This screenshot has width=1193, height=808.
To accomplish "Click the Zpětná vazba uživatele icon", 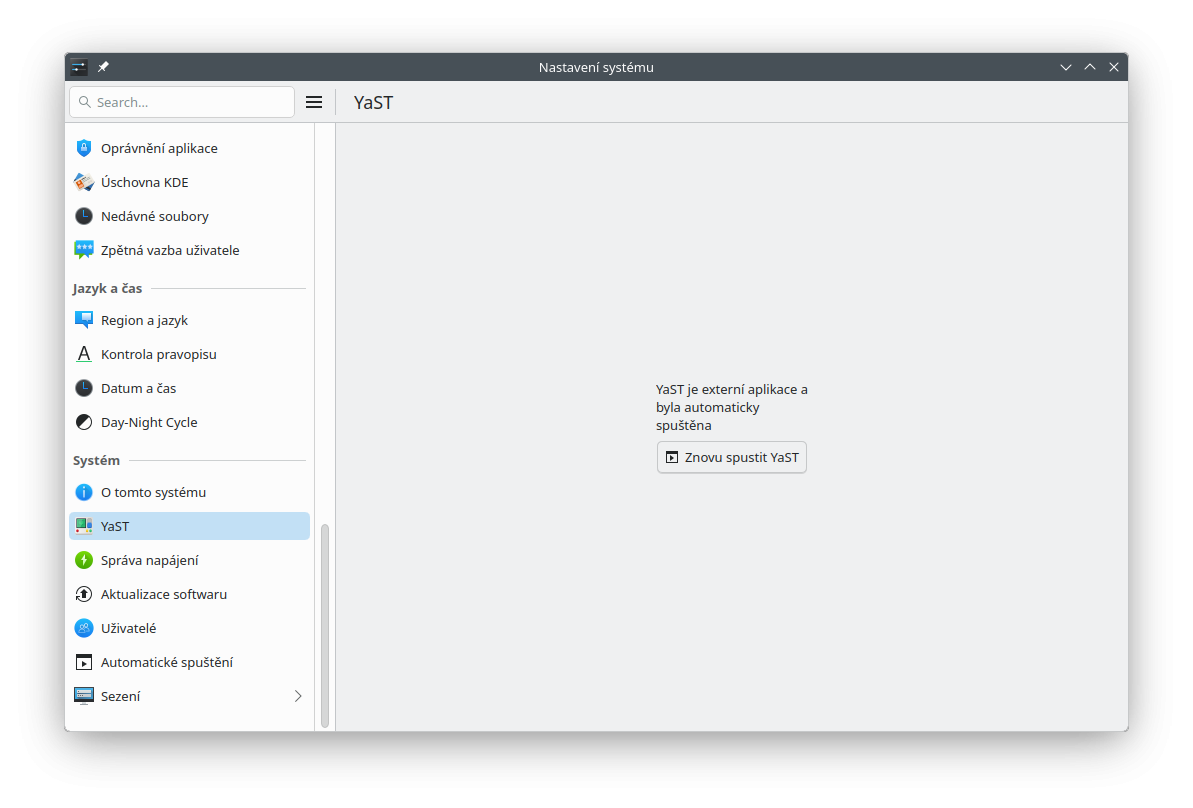I will pos(84,250).
